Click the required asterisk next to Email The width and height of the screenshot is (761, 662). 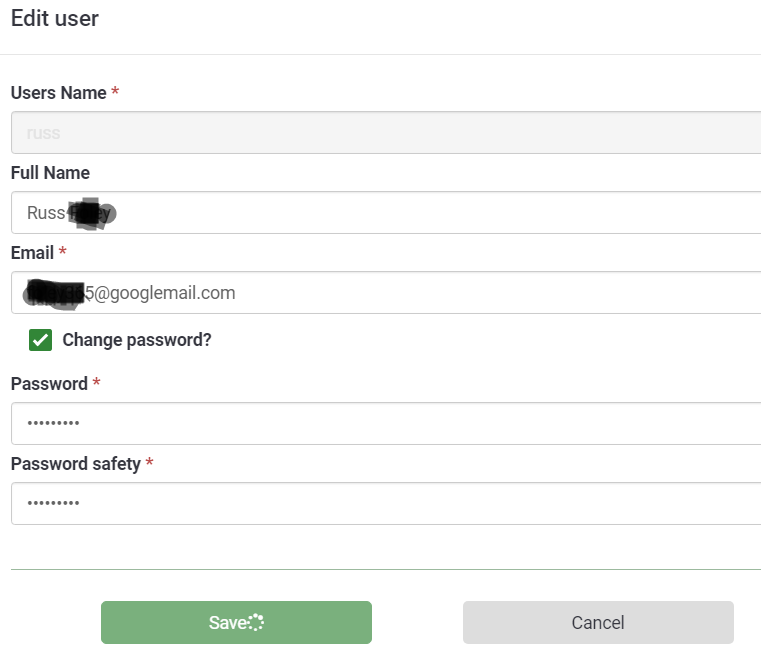click(x=63, y=253)
